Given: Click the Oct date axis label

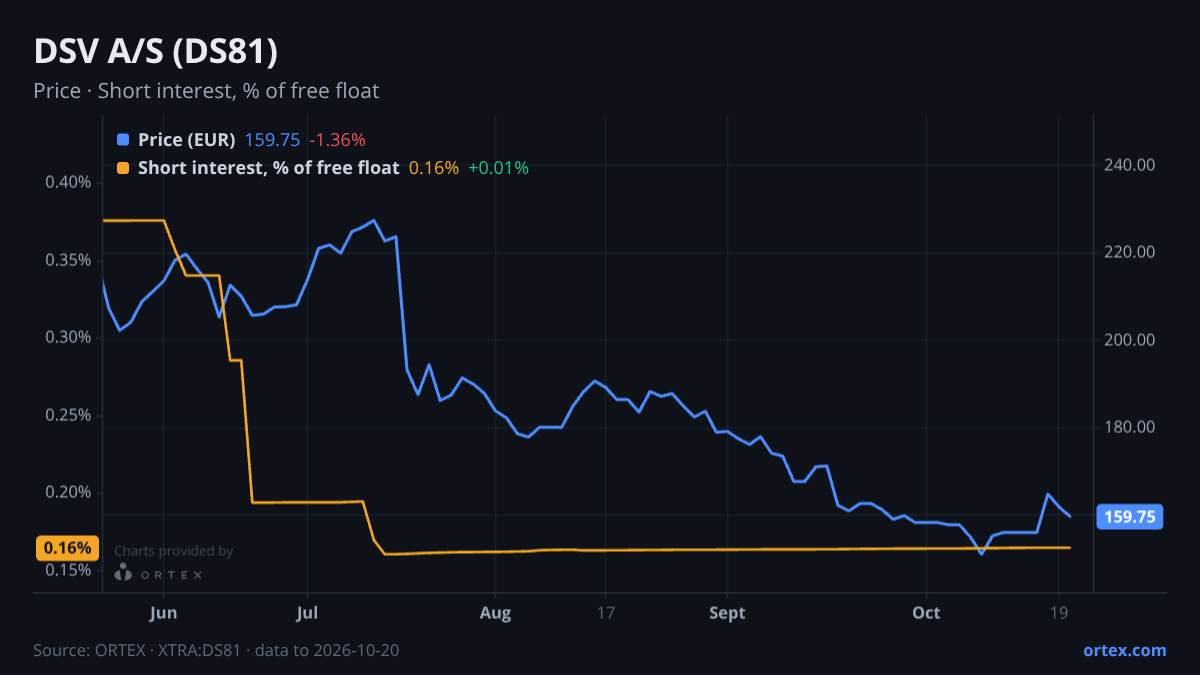Looking at the screenshot, I should pos(926,613).
